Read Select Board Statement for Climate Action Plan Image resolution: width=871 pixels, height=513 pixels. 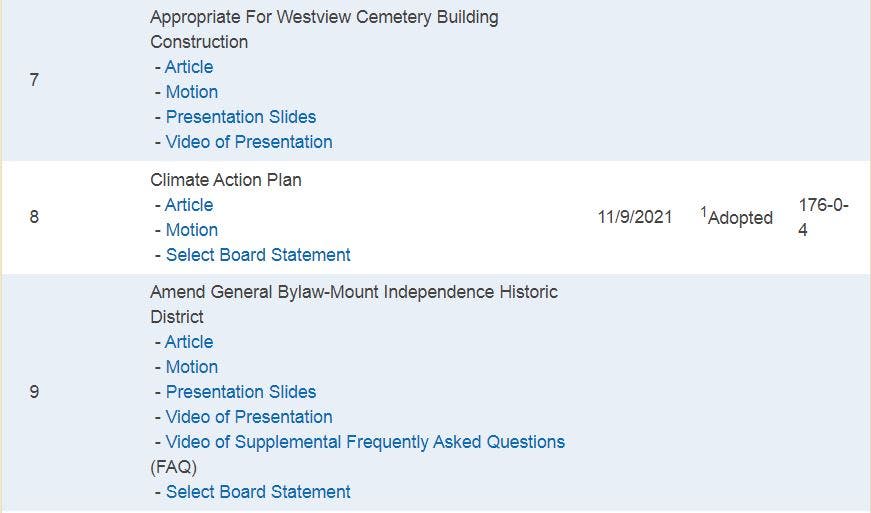pyautogui.click(x=258, y=255)
